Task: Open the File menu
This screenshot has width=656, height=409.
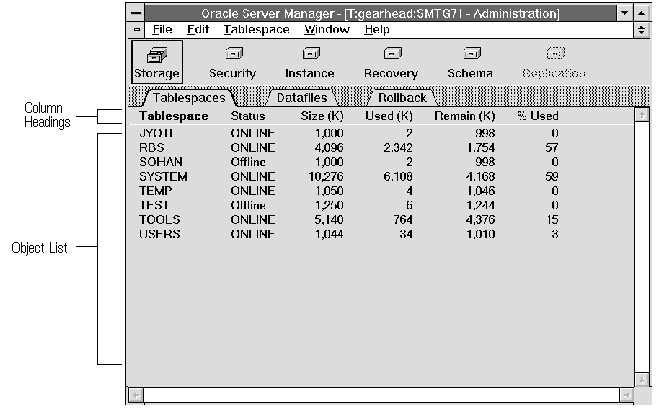Action: click(x=162, y=30)
